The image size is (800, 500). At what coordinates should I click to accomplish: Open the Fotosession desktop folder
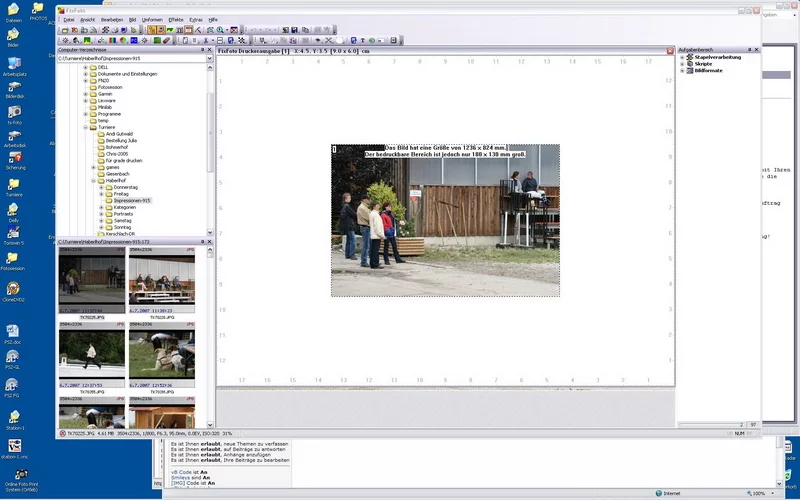(12, 258)
